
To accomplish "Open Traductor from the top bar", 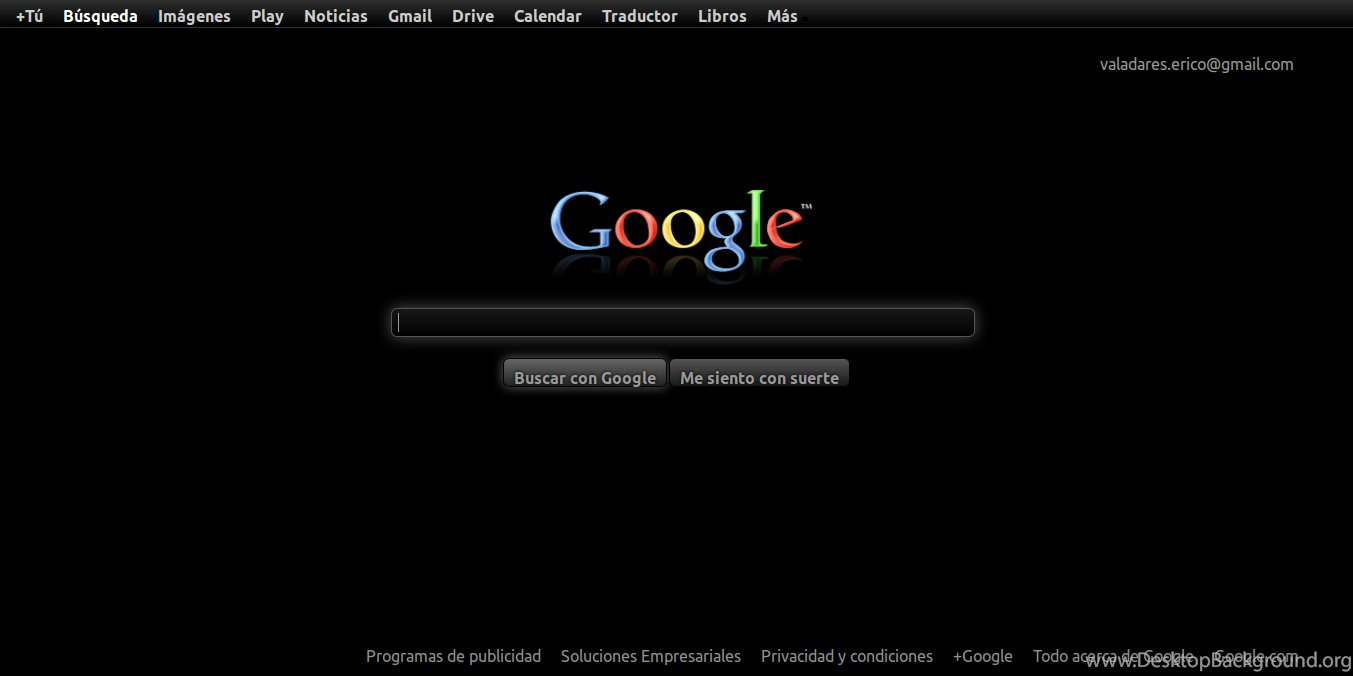I will pyautogui.click(x=639, y=16).
